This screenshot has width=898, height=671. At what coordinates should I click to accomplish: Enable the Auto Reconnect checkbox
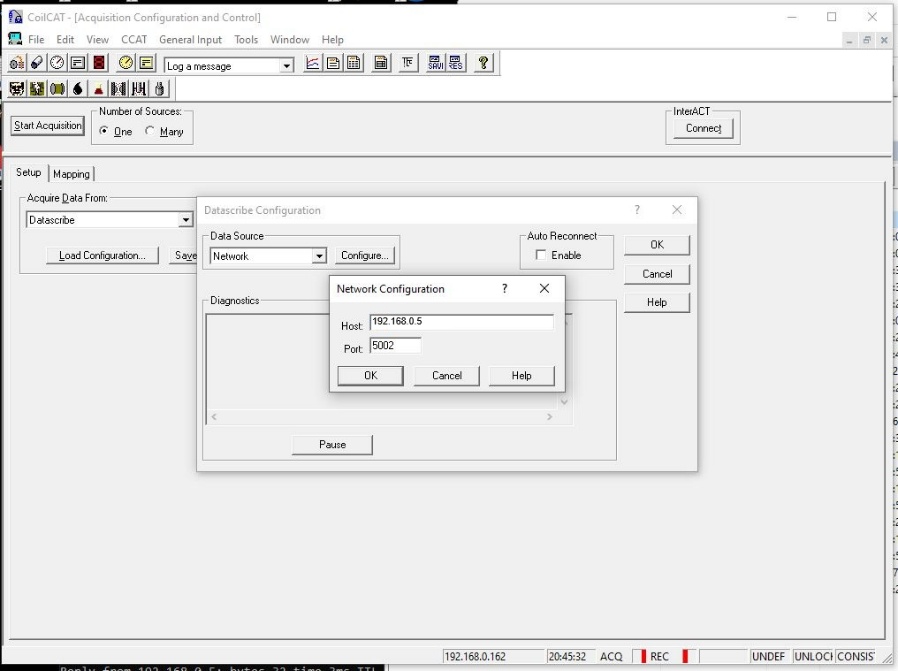pyautogui.click(x=540, y=253)
